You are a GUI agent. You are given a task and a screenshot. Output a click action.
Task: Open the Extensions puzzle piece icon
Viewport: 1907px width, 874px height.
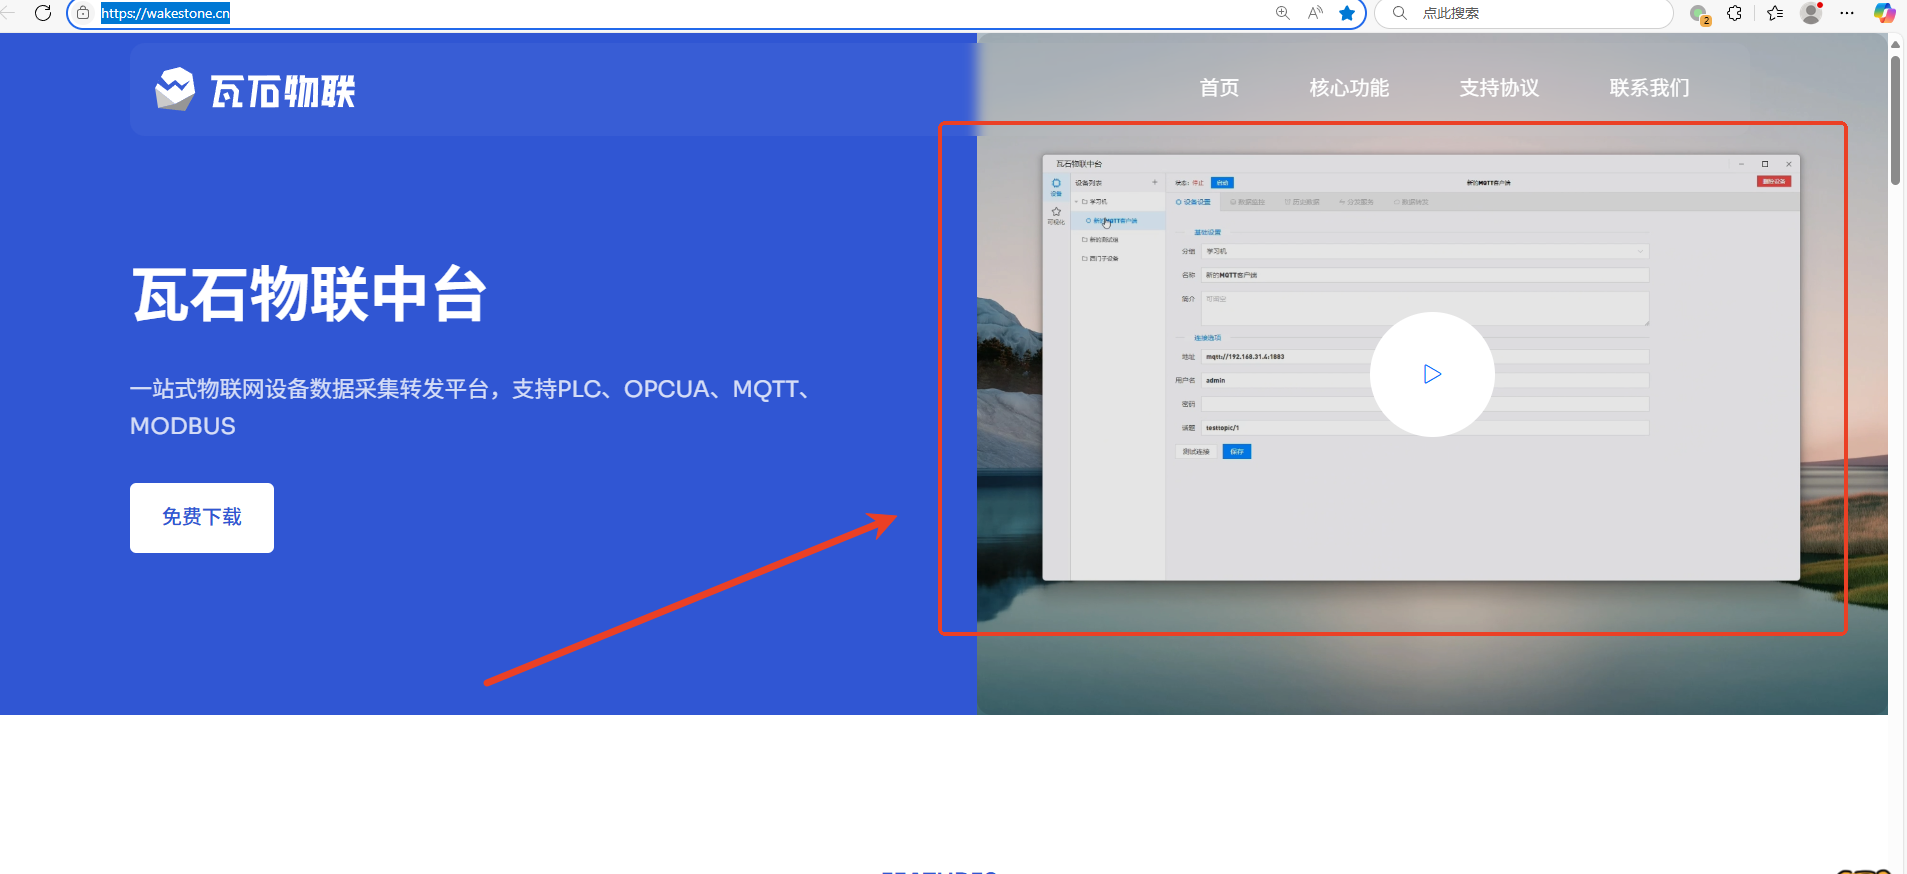pyautogui.click(x=1734, y=13)
